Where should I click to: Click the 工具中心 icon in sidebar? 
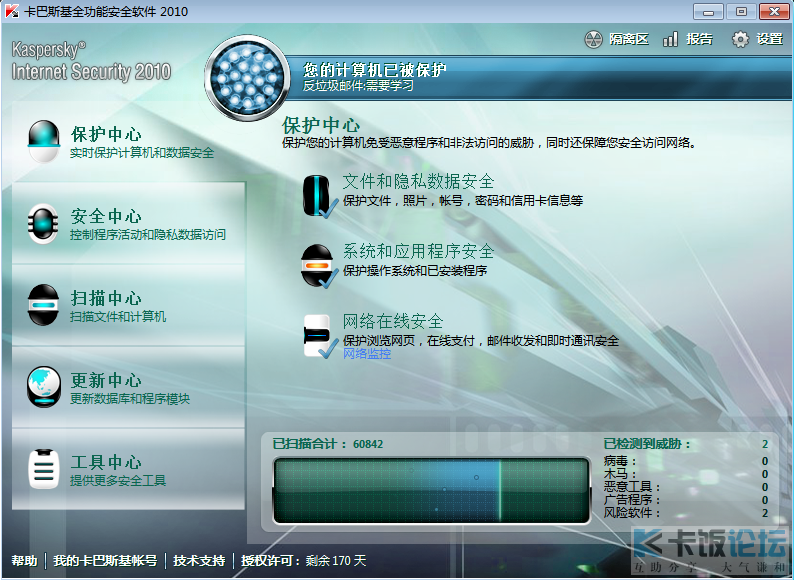coord(44,469)
